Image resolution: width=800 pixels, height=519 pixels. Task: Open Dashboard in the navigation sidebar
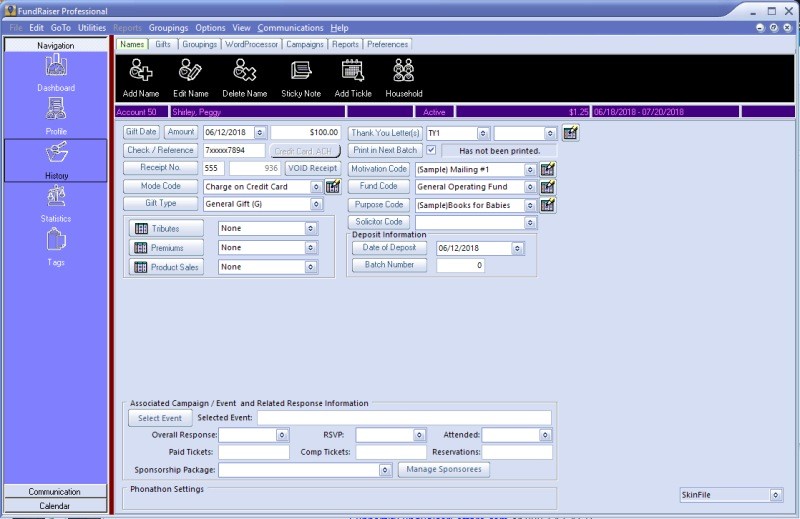[56, 67]
